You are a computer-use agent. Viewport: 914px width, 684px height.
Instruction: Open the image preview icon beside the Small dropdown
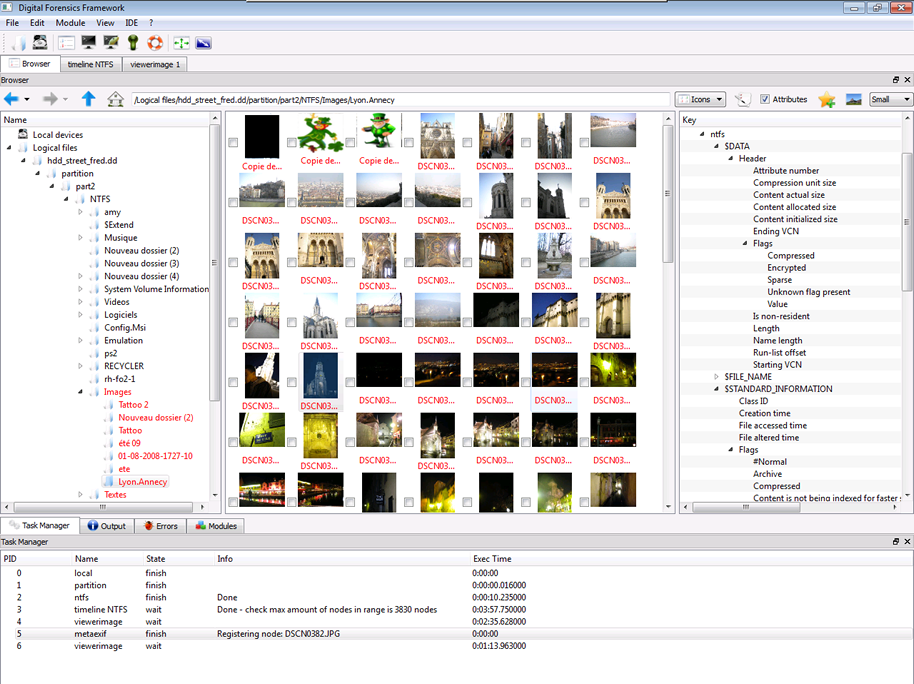(x=854, y=99)
